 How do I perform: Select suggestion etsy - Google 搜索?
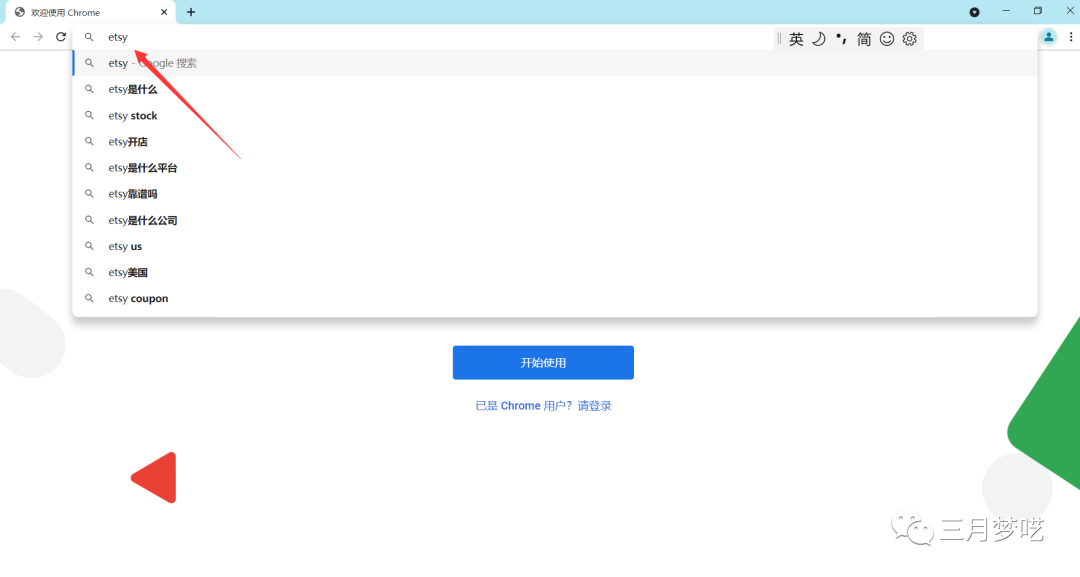[x=555, y=63]
